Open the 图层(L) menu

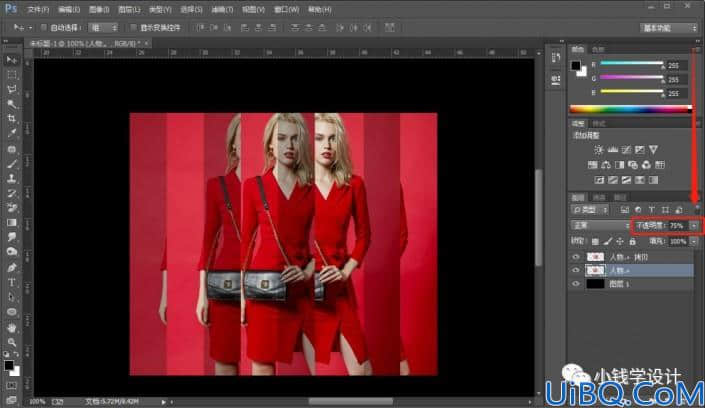(x=129, y=9)
